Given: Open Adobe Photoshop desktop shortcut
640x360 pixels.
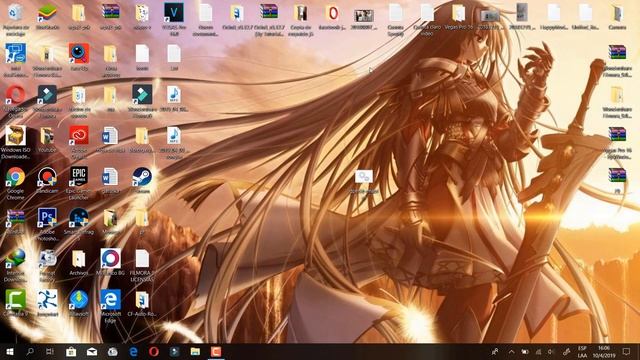Looking at the screenshot, I should click(x=47, y=218).
